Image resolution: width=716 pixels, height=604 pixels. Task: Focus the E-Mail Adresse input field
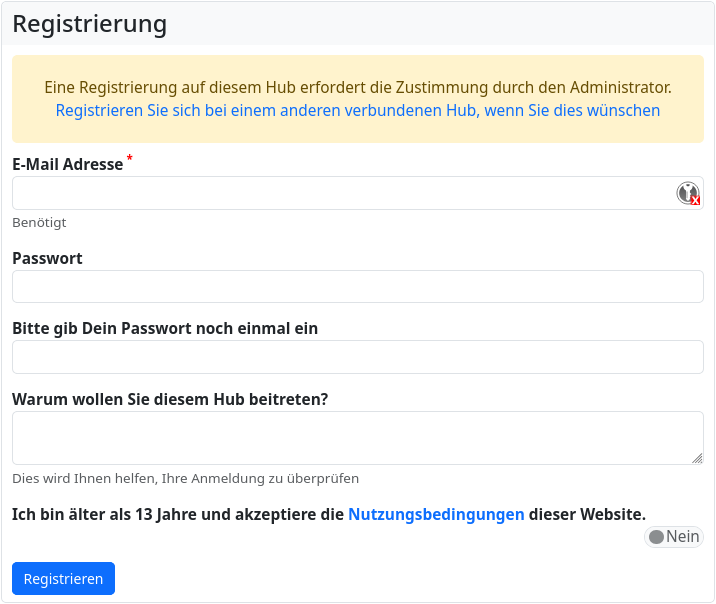(x=340, y=193)
